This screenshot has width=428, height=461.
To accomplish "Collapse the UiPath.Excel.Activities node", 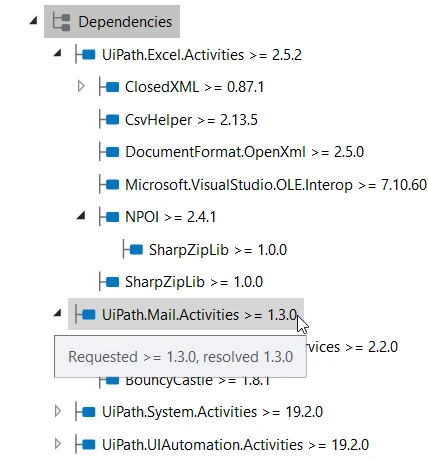I will pyautogui.click(x=57, y=53).
